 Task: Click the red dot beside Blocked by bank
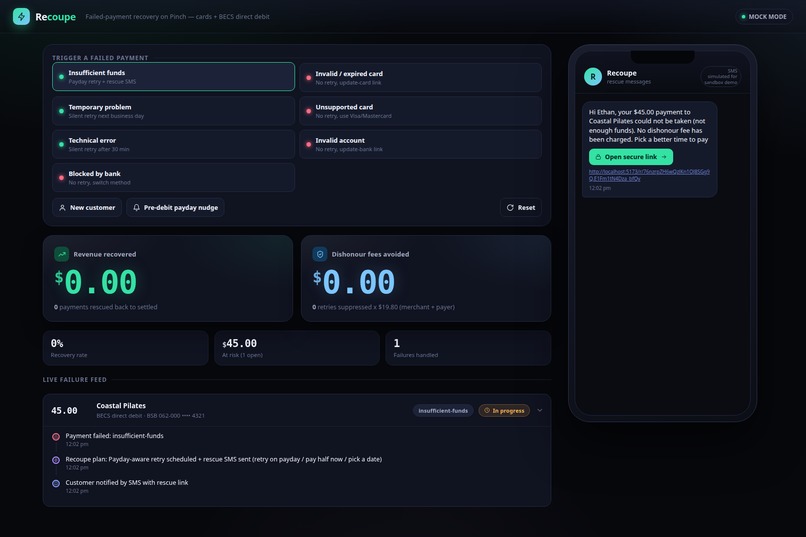(61, 178)
